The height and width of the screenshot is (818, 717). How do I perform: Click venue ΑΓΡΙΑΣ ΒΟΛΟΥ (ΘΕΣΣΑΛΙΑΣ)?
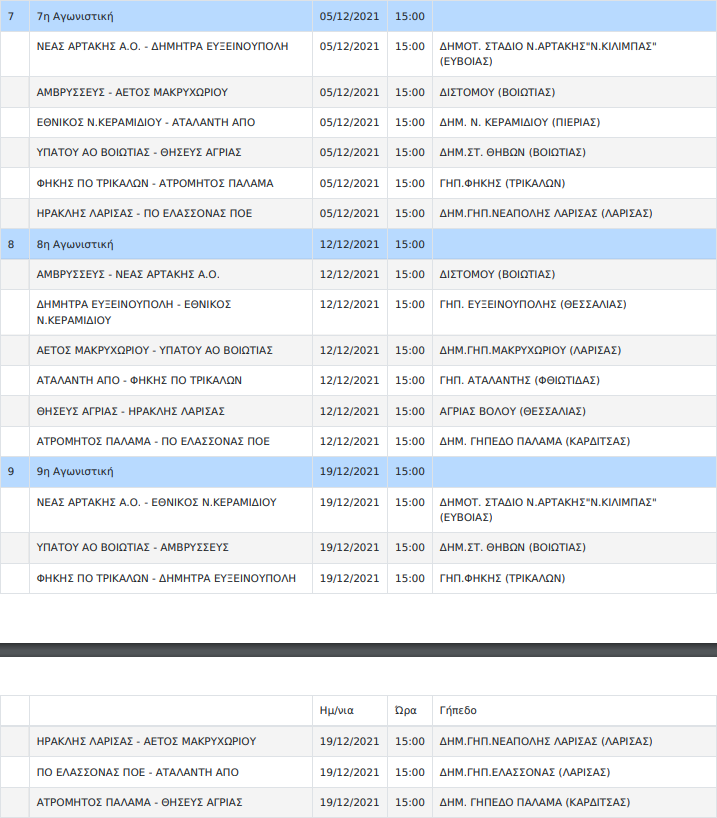(512, 411)
